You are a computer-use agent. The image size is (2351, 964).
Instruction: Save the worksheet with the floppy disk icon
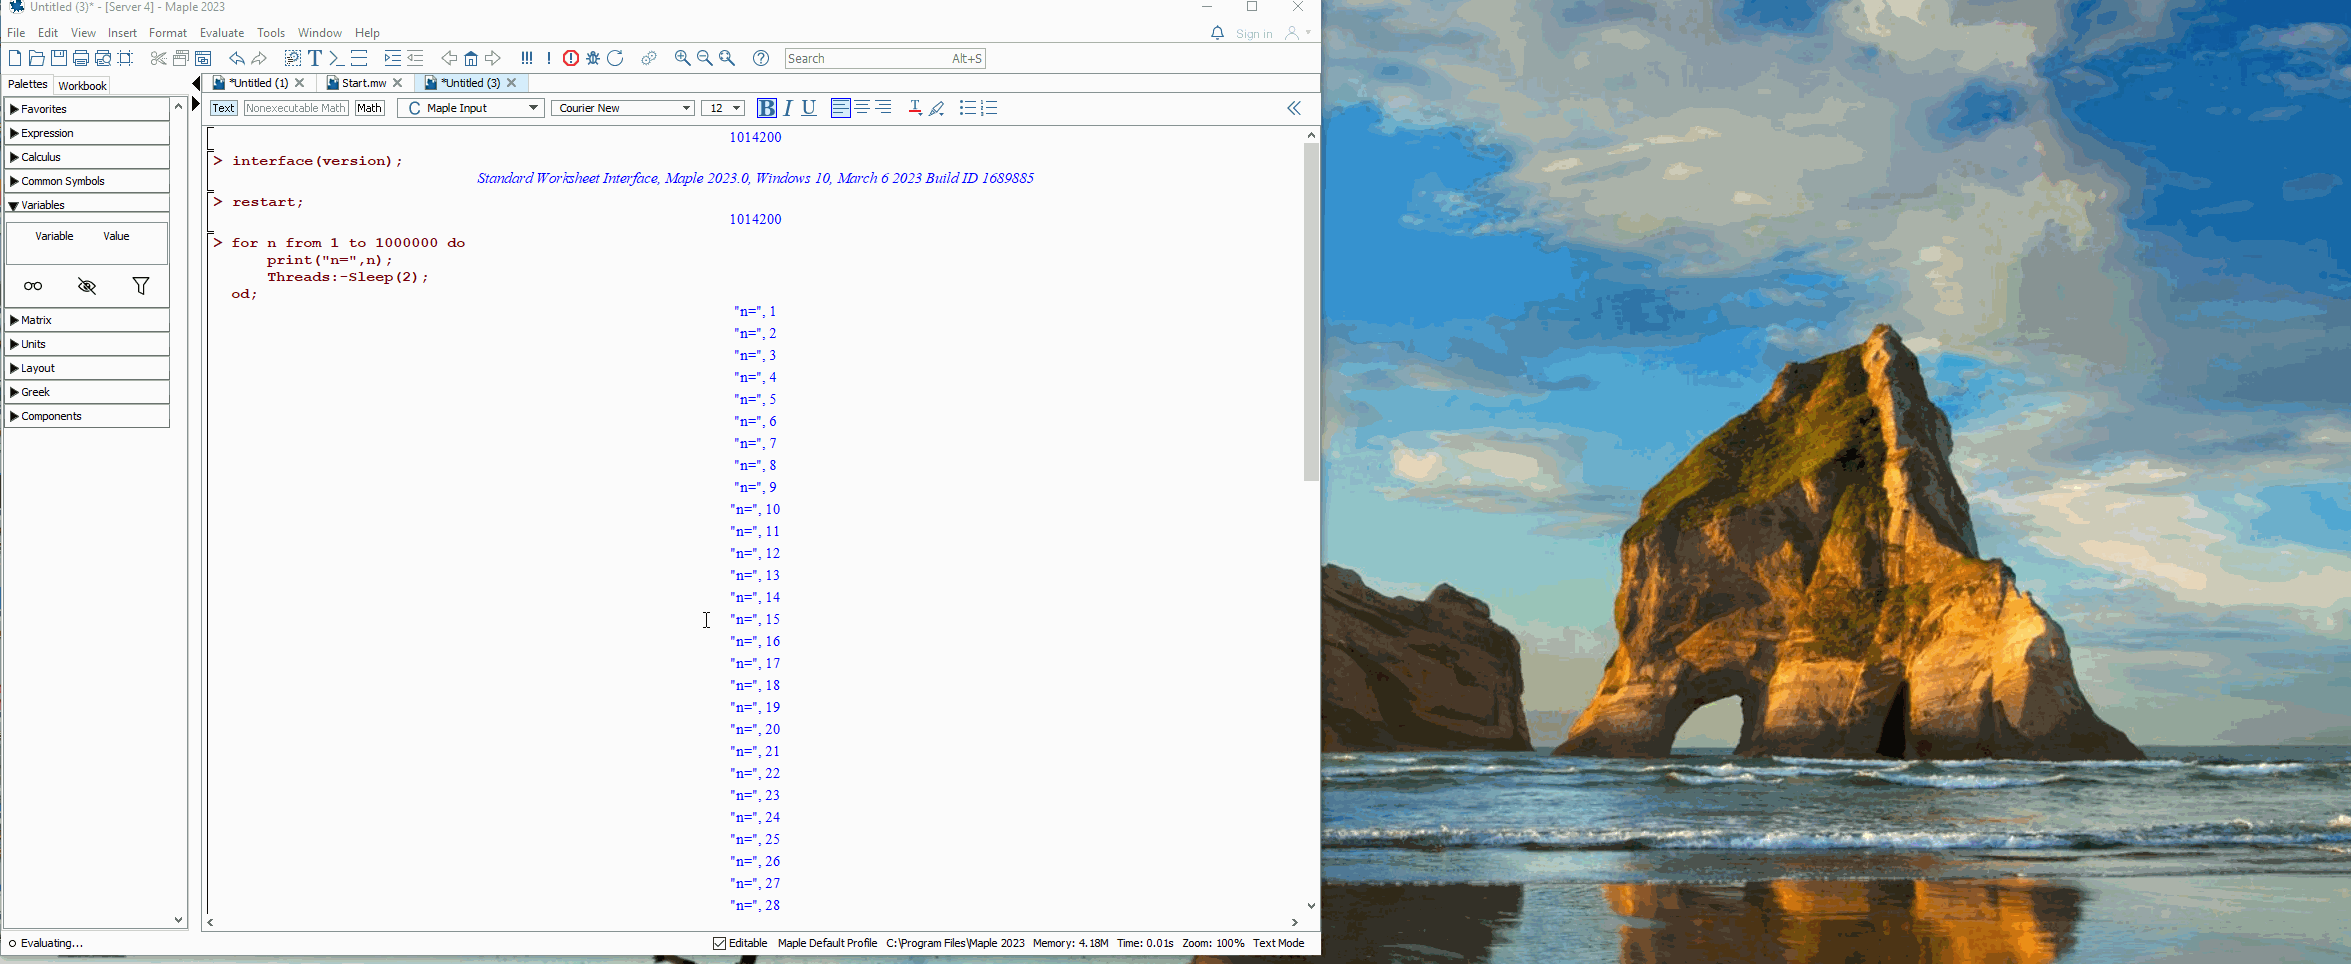point(59,58)
